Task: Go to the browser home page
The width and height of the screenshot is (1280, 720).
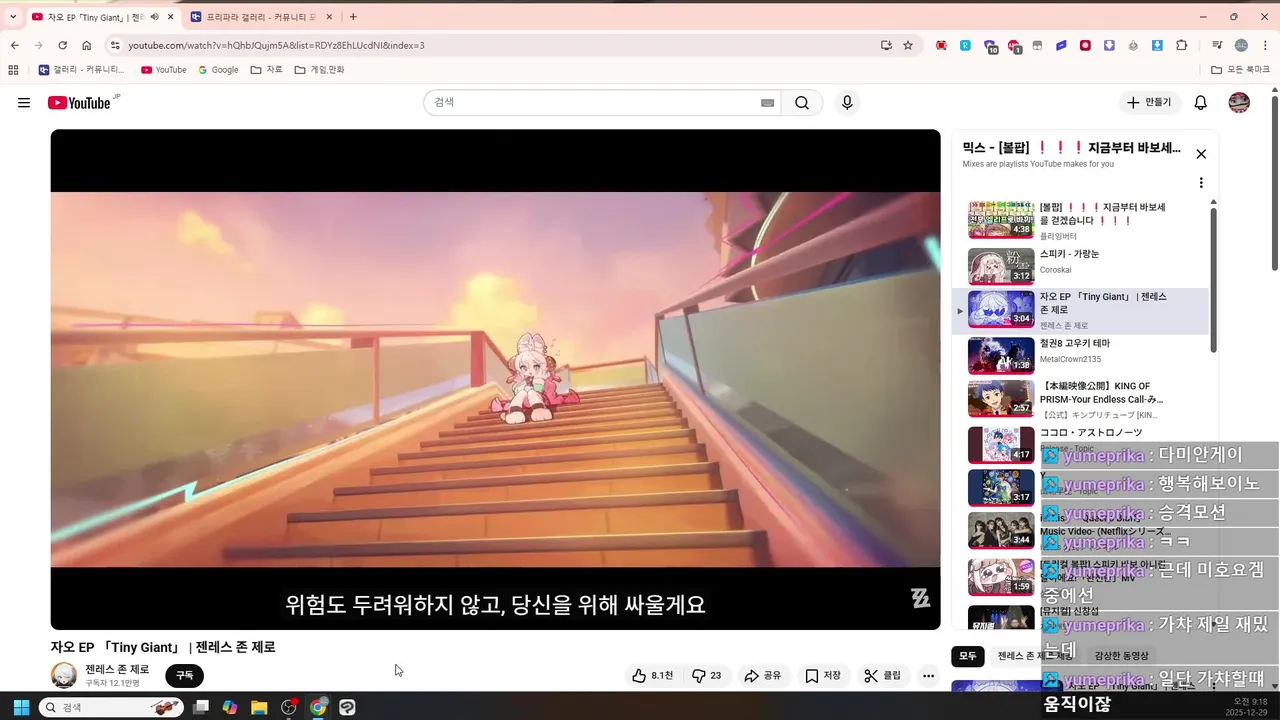Action: [87, 45]
